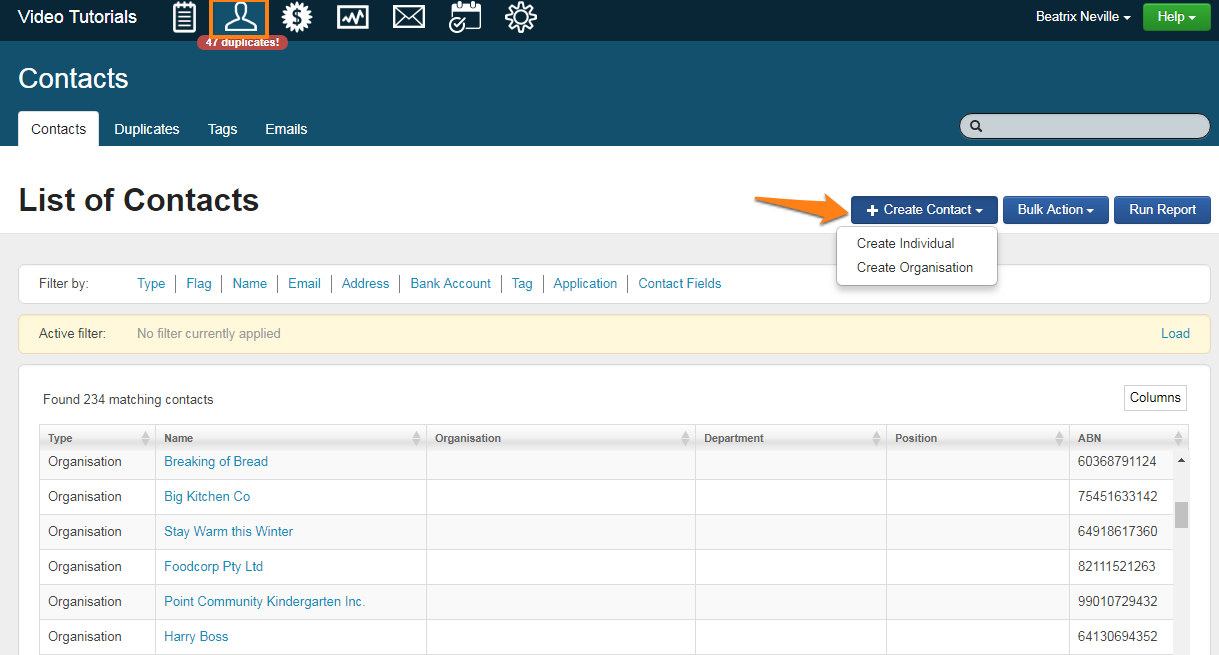Click the Contacts person icon in navbar
Screen dimensions: 1219x655
(240, 17)
